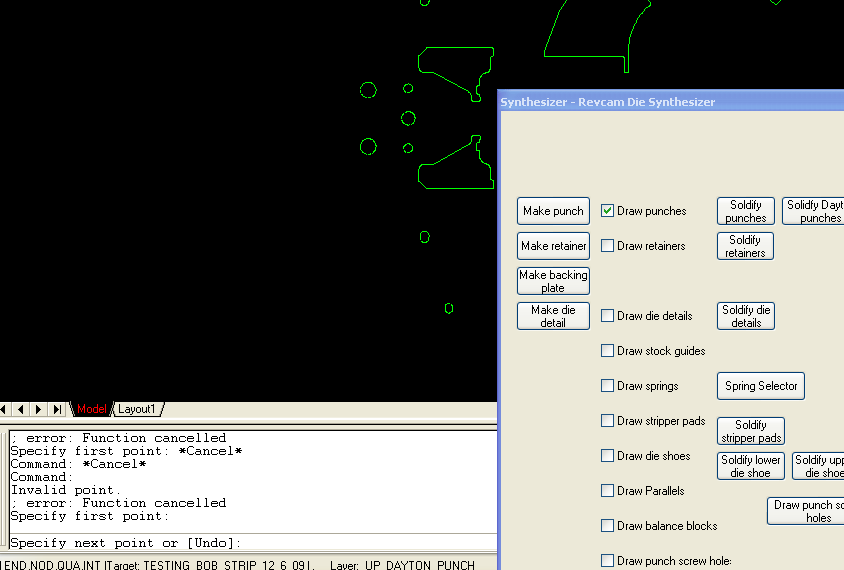
Task: Click the Synthesizer dialog title bar
Action: [671, 102]
